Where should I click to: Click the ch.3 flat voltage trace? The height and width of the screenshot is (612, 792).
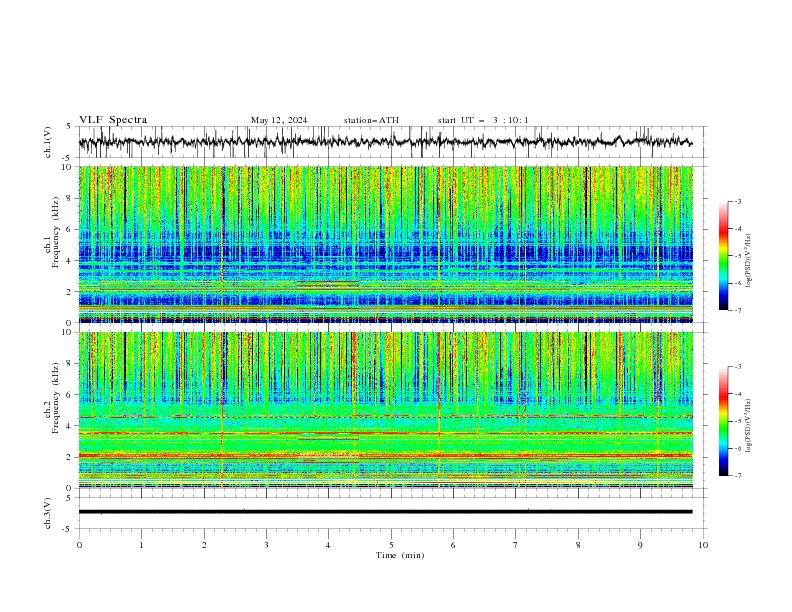(x=385, y=512)
